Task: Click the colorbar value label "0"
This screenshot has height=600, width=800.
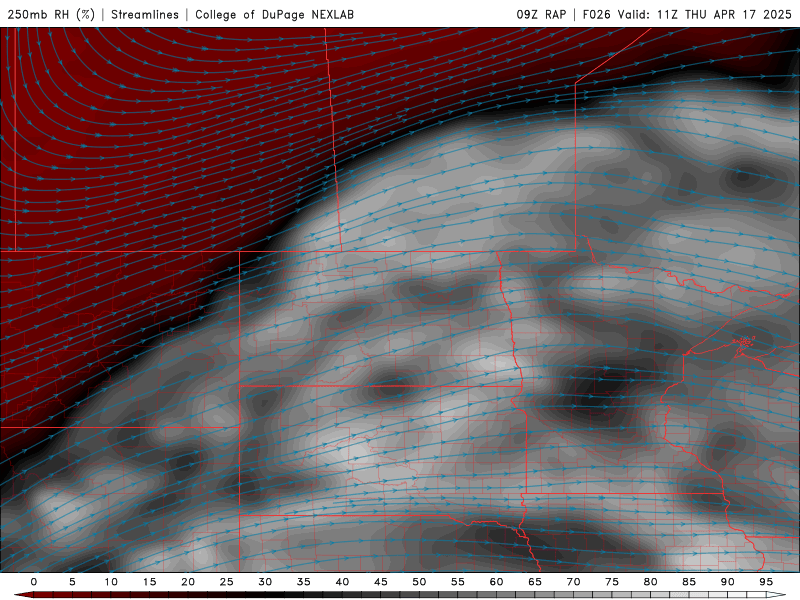Action: pos(34,582)
